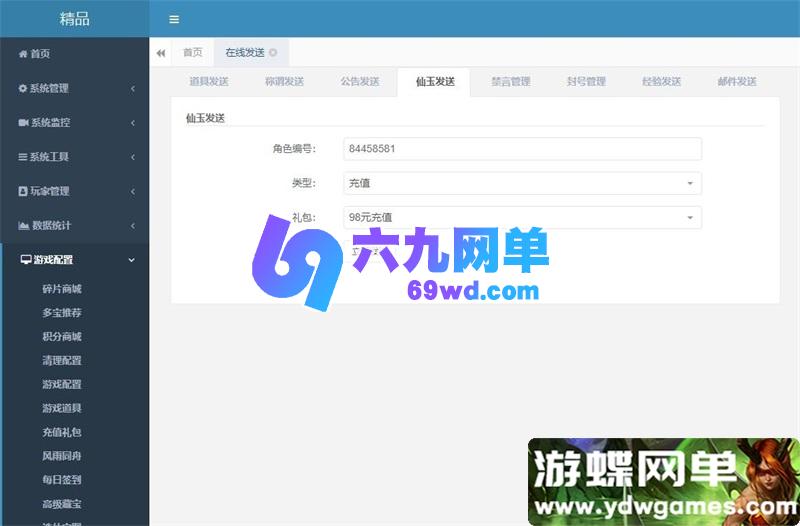800x526 pixels.
Task: Open 多宝推荐 in the sidebar
Action: pos(62,313)
